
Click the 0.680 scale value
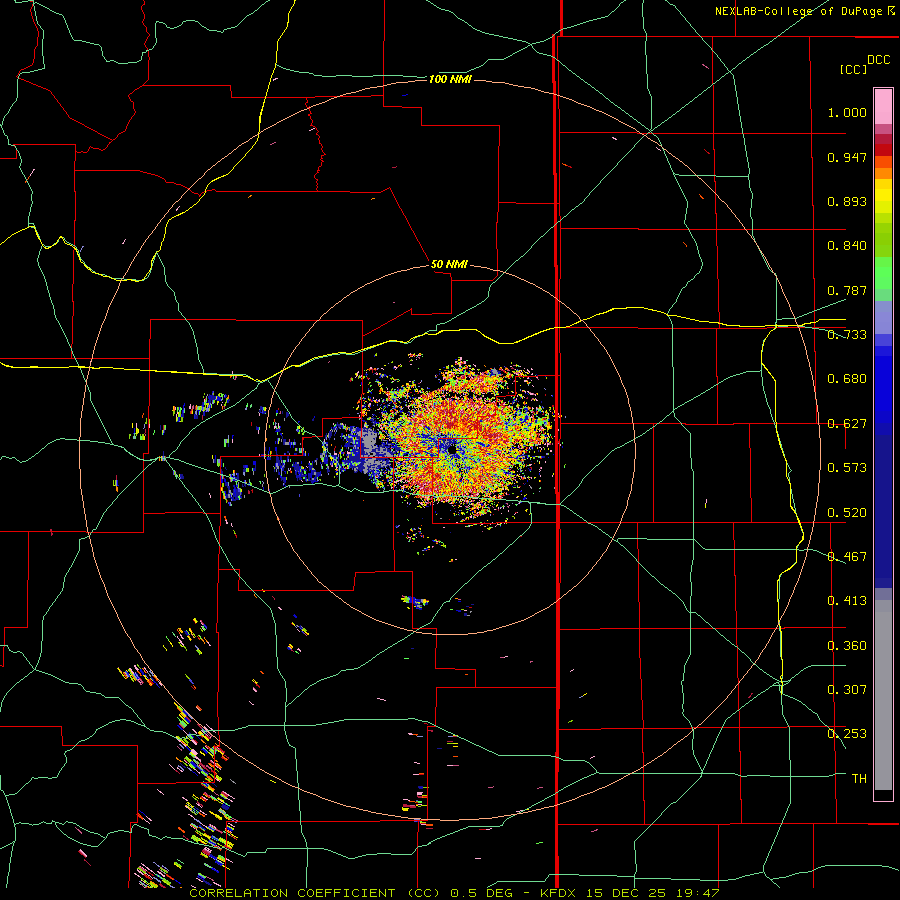tap(847, 379)
